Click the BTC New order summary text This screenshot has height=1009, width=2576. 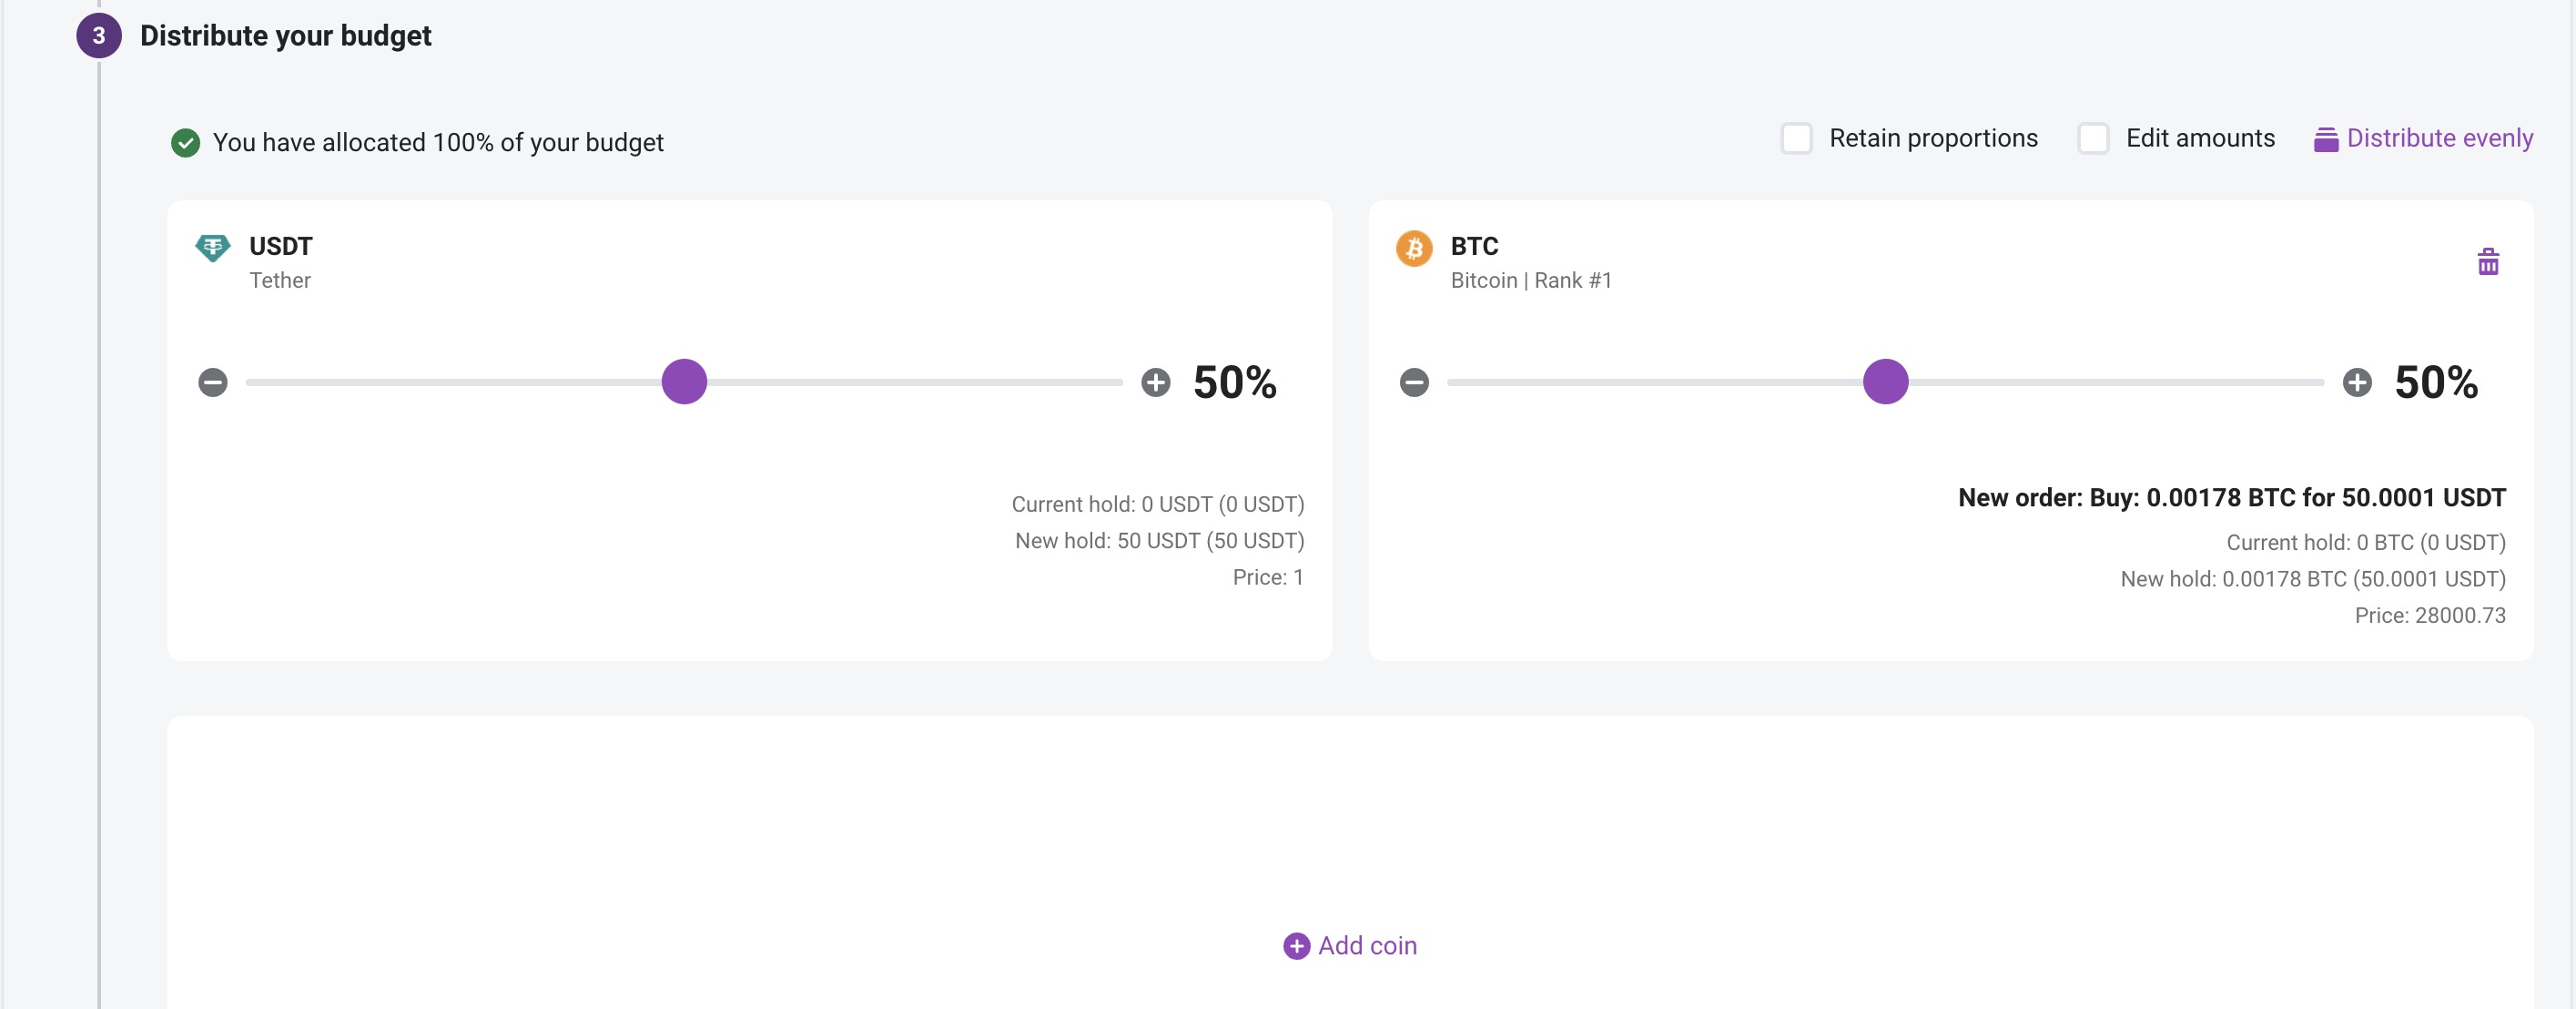(x=2231, y=498)
